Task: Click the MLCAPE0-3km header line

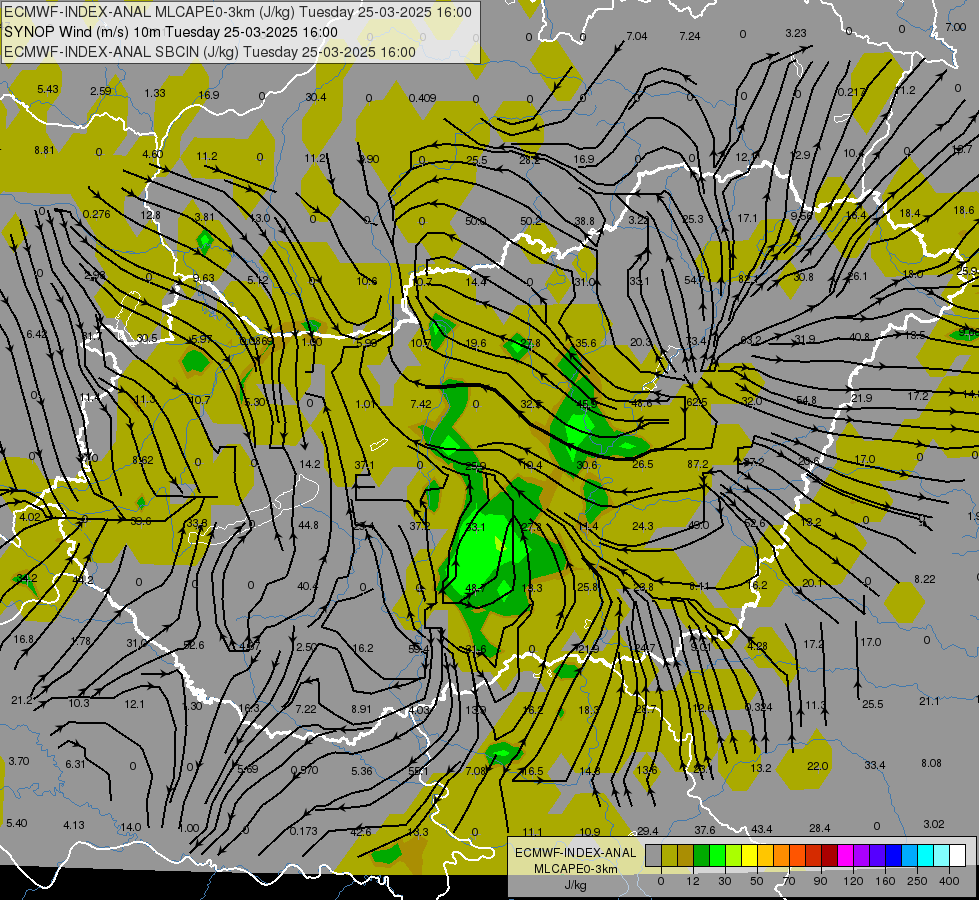Action: click(x=238, y=12)
